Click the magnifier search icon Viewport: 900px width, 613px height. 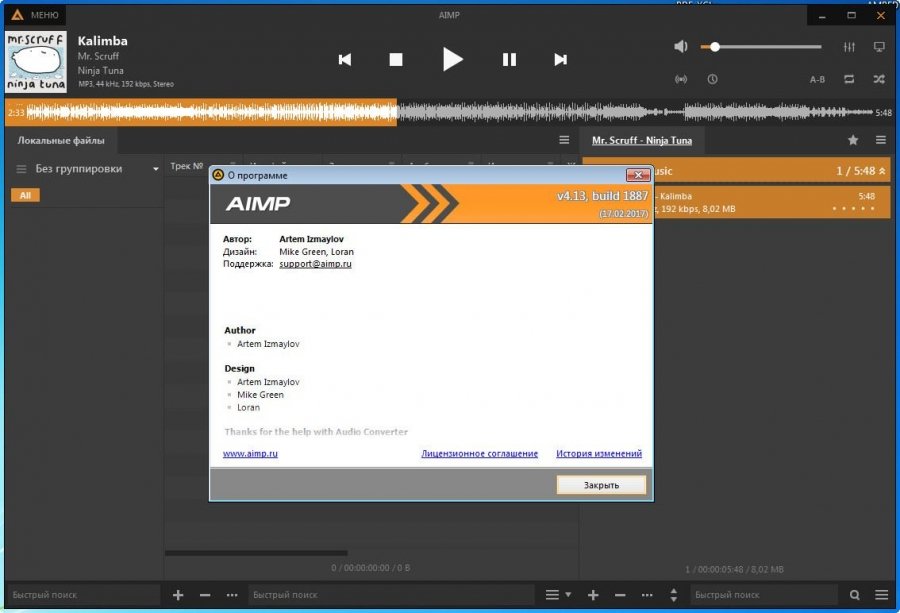[855, 595]
